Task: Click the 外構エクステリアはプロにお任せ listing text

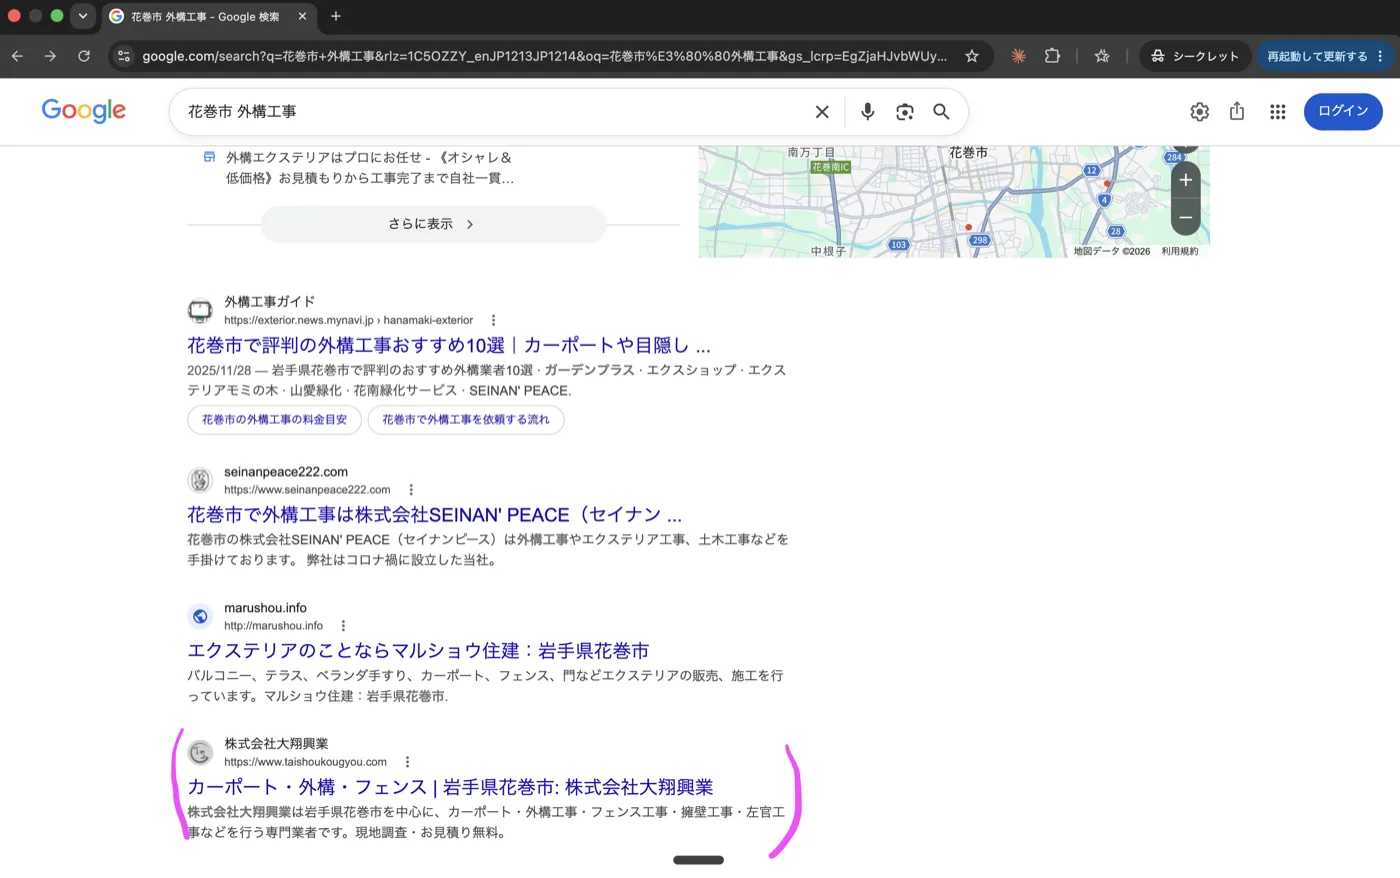Action: [370, 168]
